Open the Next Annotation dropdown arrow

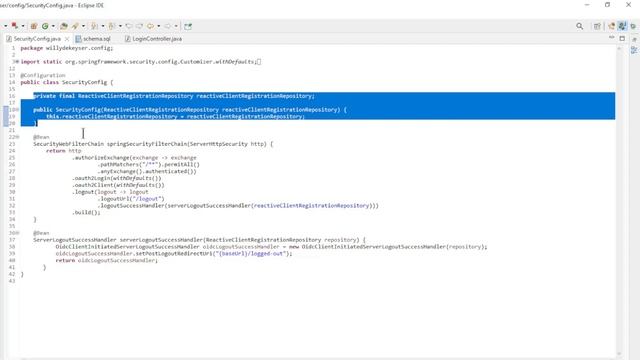click(x=103, y=26)
